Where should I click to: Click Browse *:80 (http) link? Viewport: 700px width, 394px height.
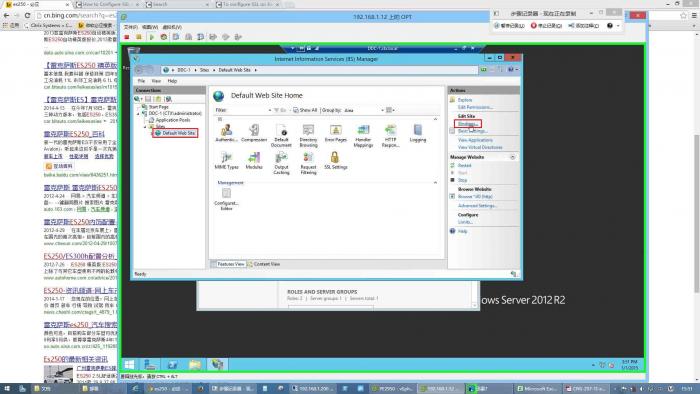tap(475, 197)
